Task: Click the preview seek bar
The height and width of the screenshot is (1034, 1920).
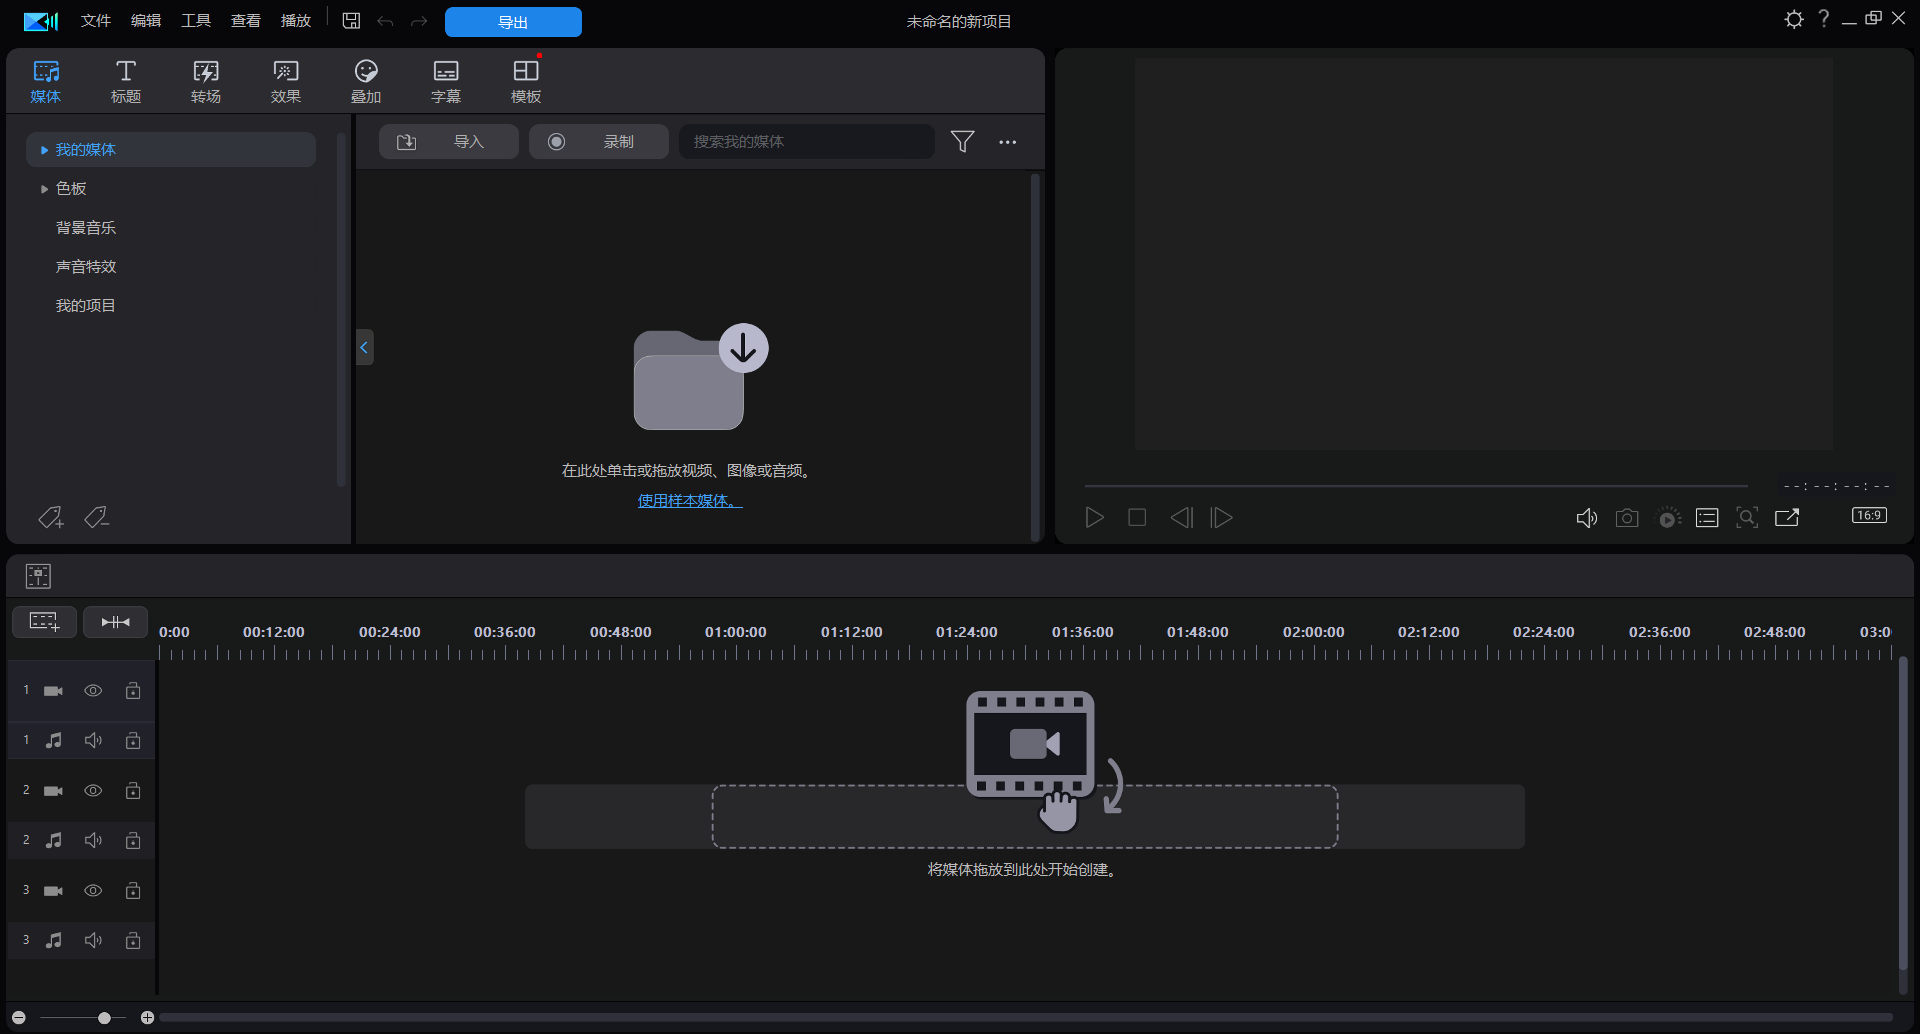Action: coord(1415,487)
